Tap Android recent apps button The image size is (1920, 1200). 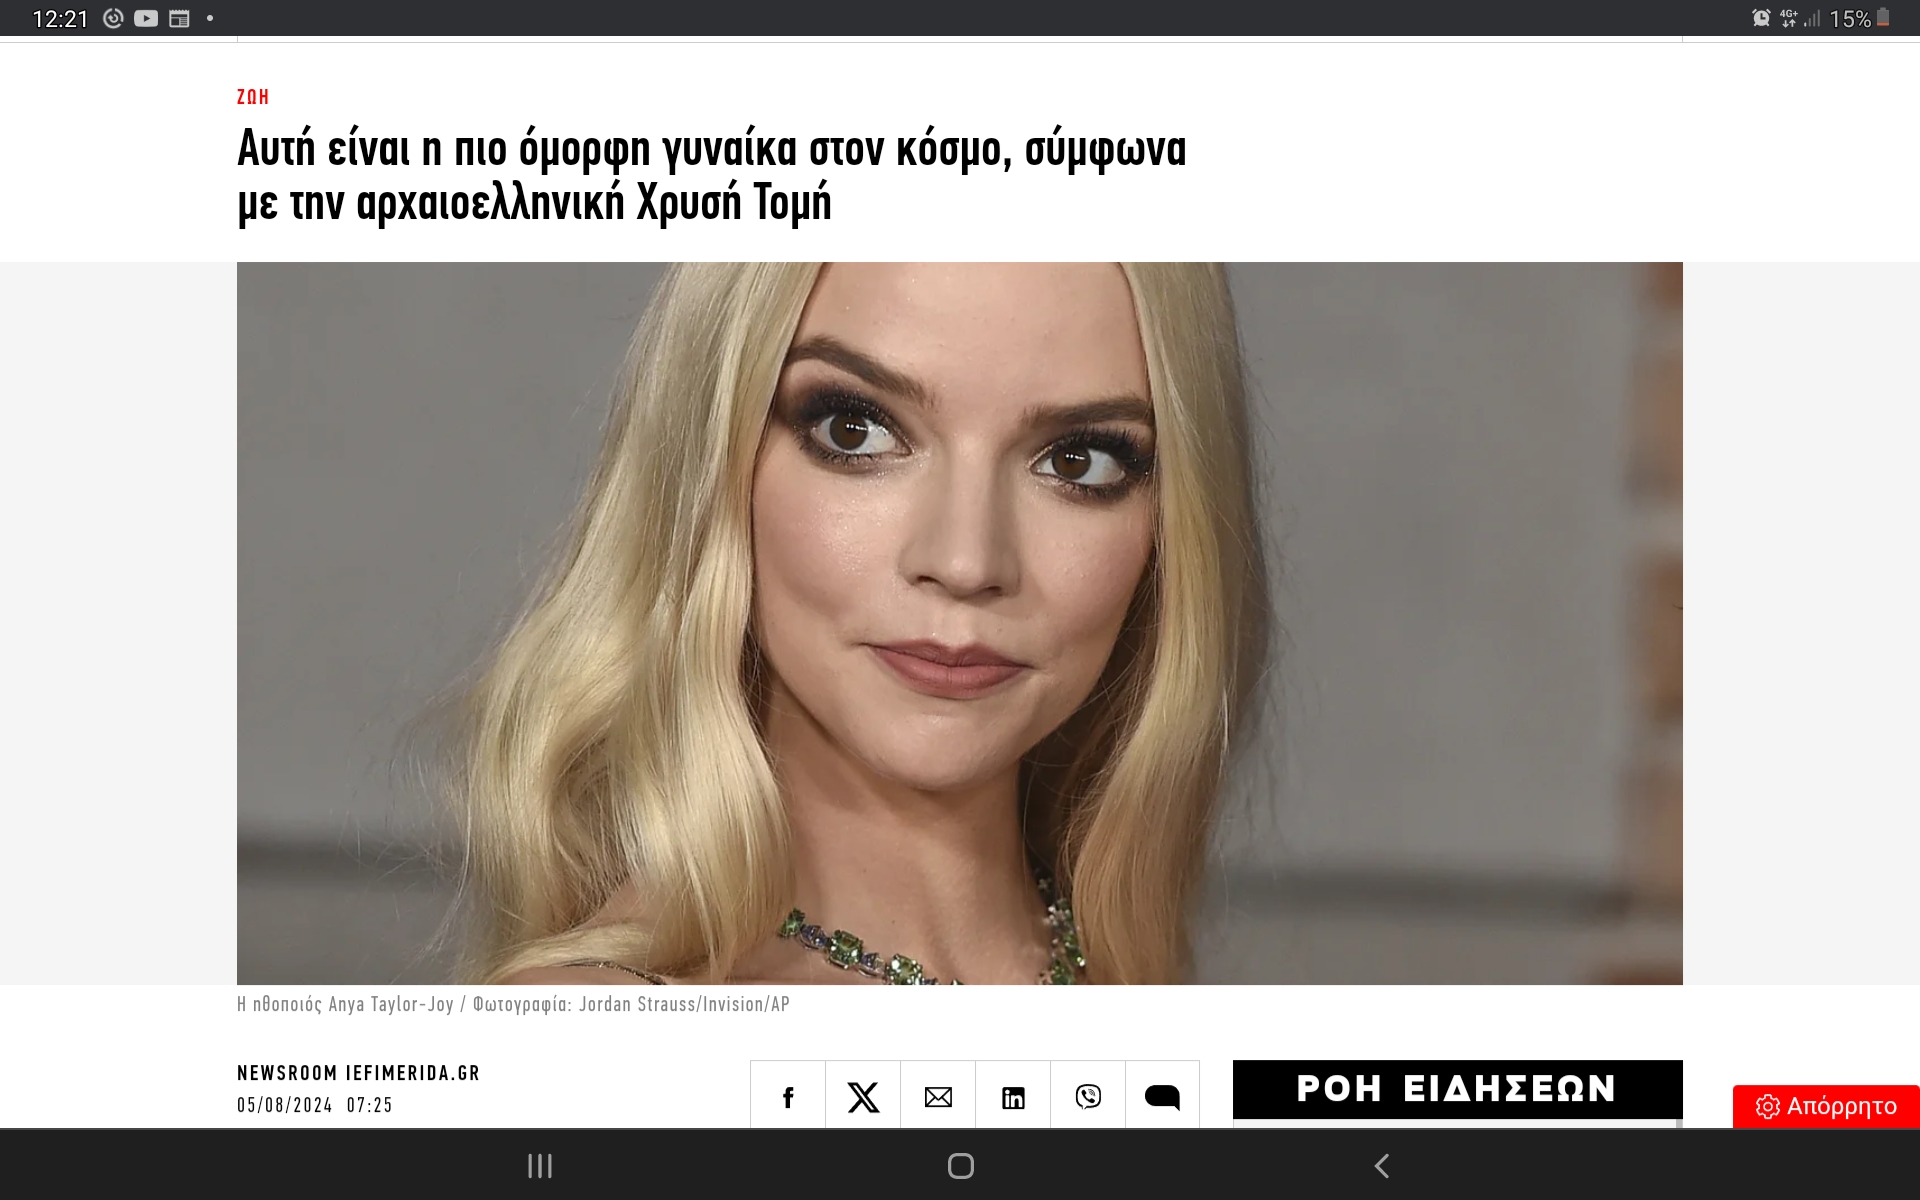(x=540, y=1166)
